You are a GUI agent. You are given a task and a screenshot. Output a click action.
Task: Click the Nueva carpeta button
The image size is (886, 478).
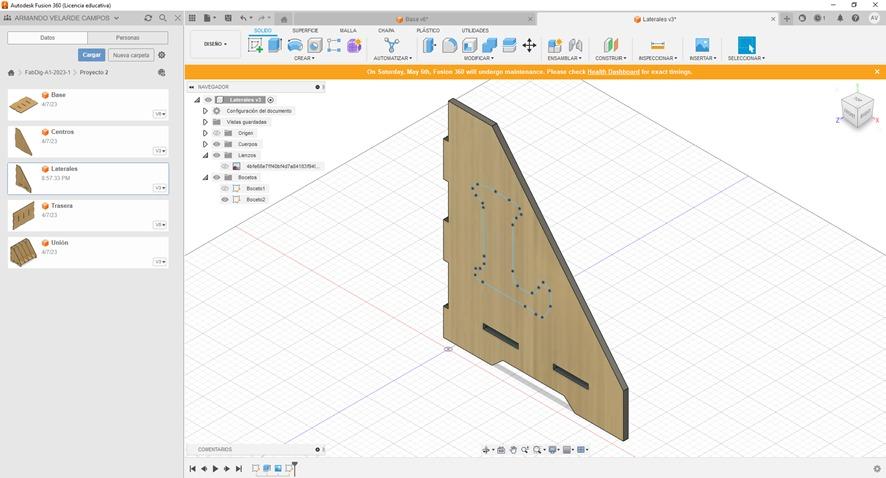coord(131,55)
